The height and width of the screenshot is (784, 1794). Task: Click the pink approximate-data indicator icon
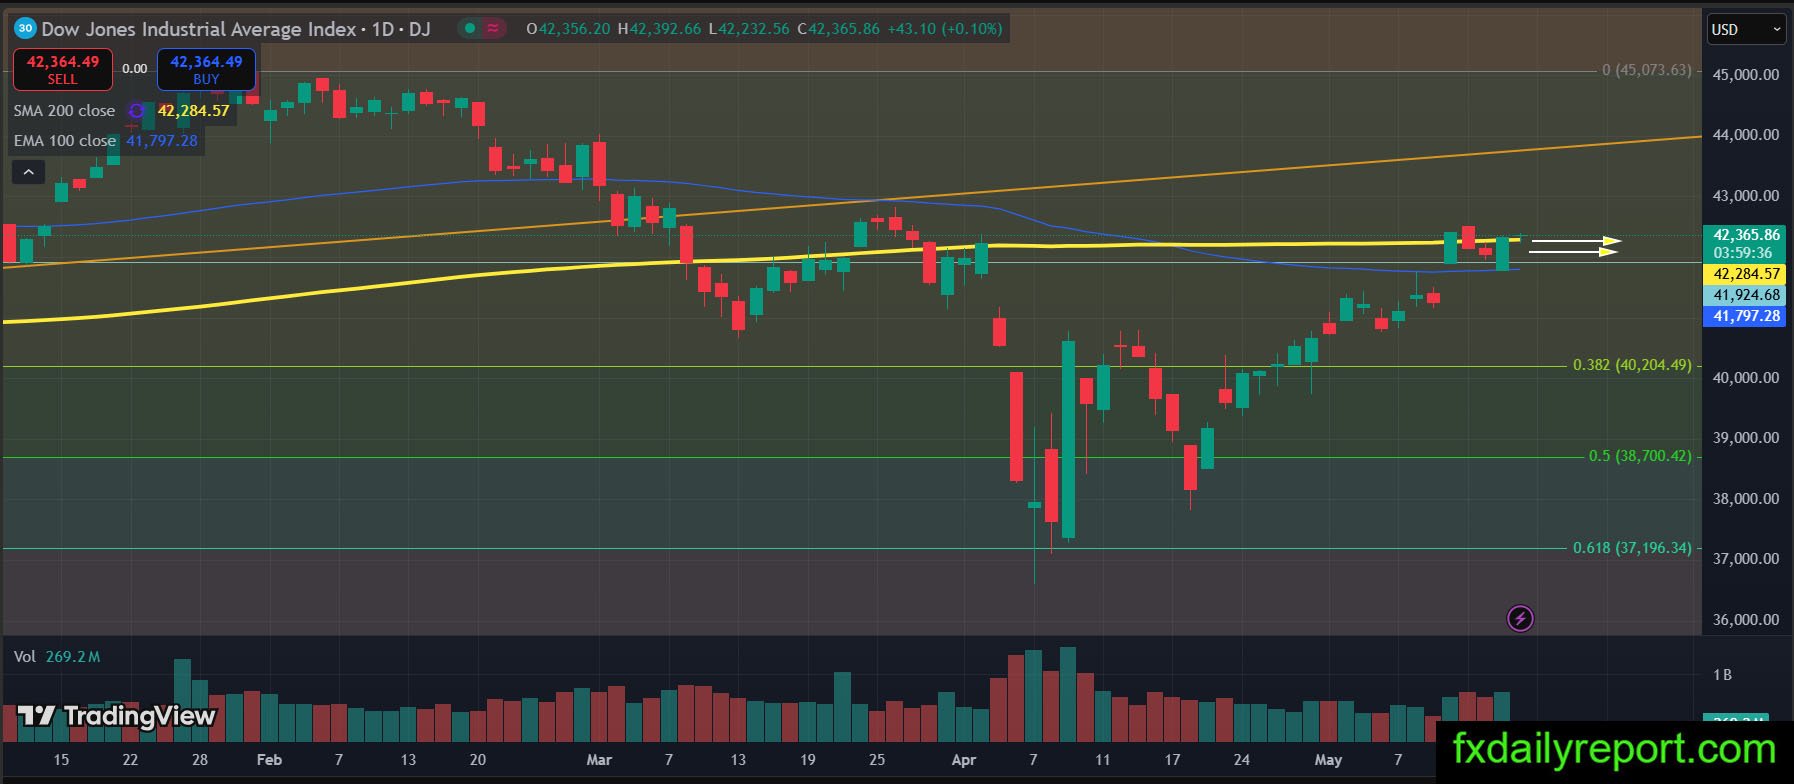(493, 29)
